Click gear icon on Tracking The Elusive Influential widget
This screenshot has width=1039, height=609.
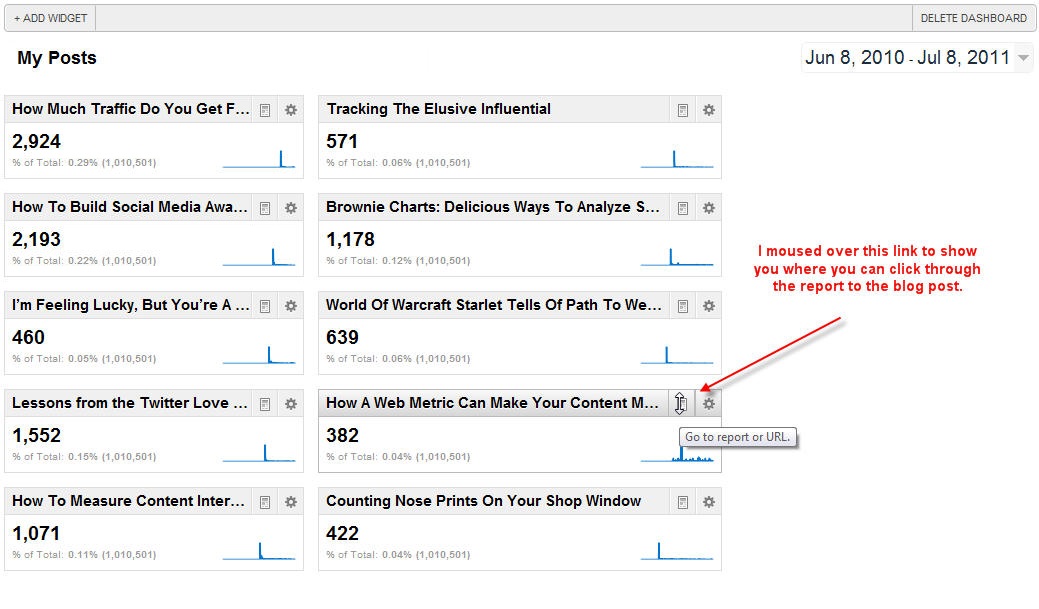coord(708,110)
